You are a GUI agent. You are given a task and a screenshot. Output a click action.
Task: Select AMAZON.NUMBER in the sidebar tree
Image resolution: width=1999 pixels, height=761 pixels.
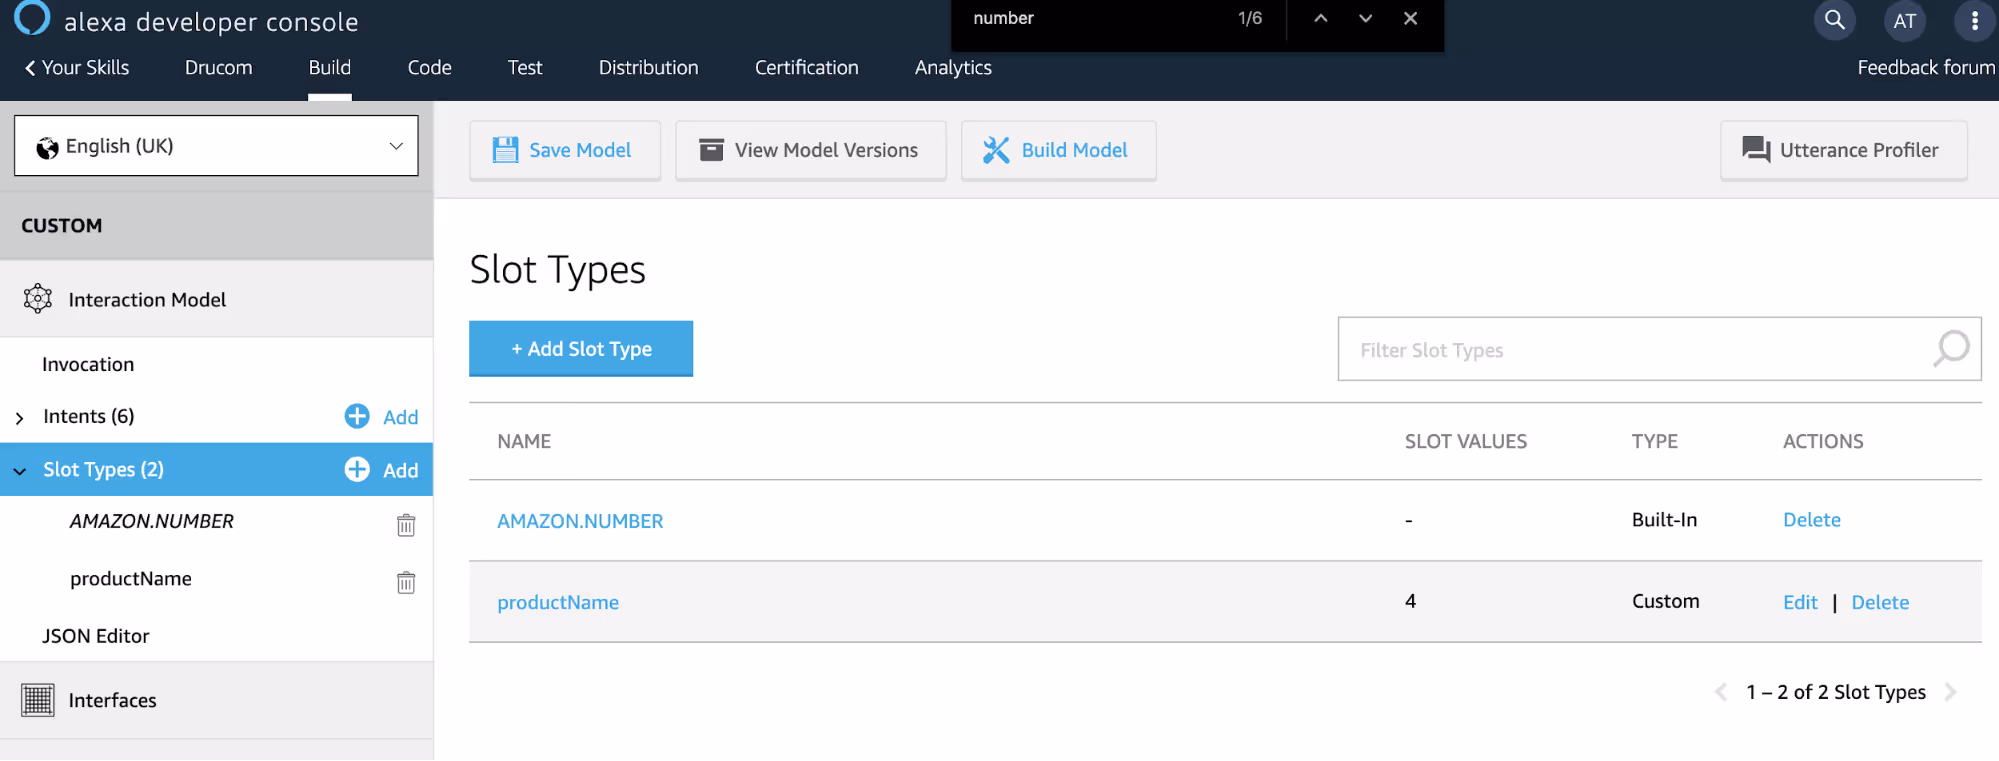coord(152,521)
